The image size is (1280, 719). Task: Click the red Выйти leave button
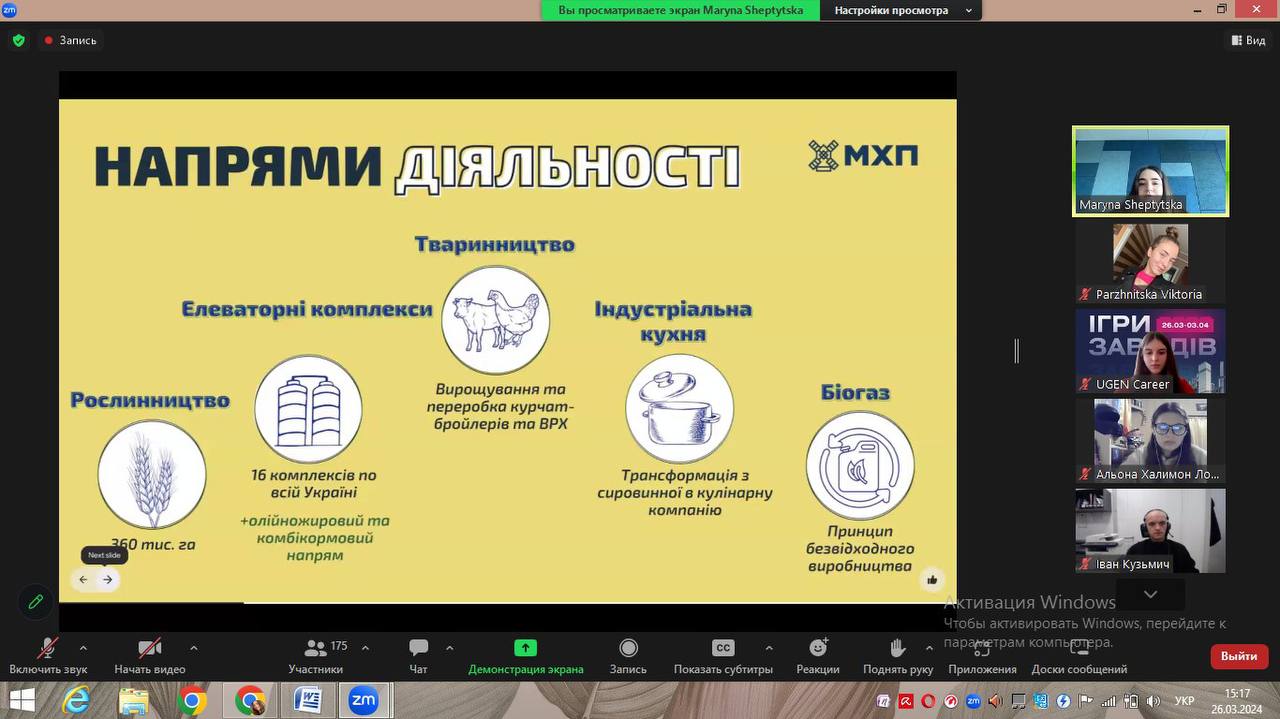pos(1239,656)
